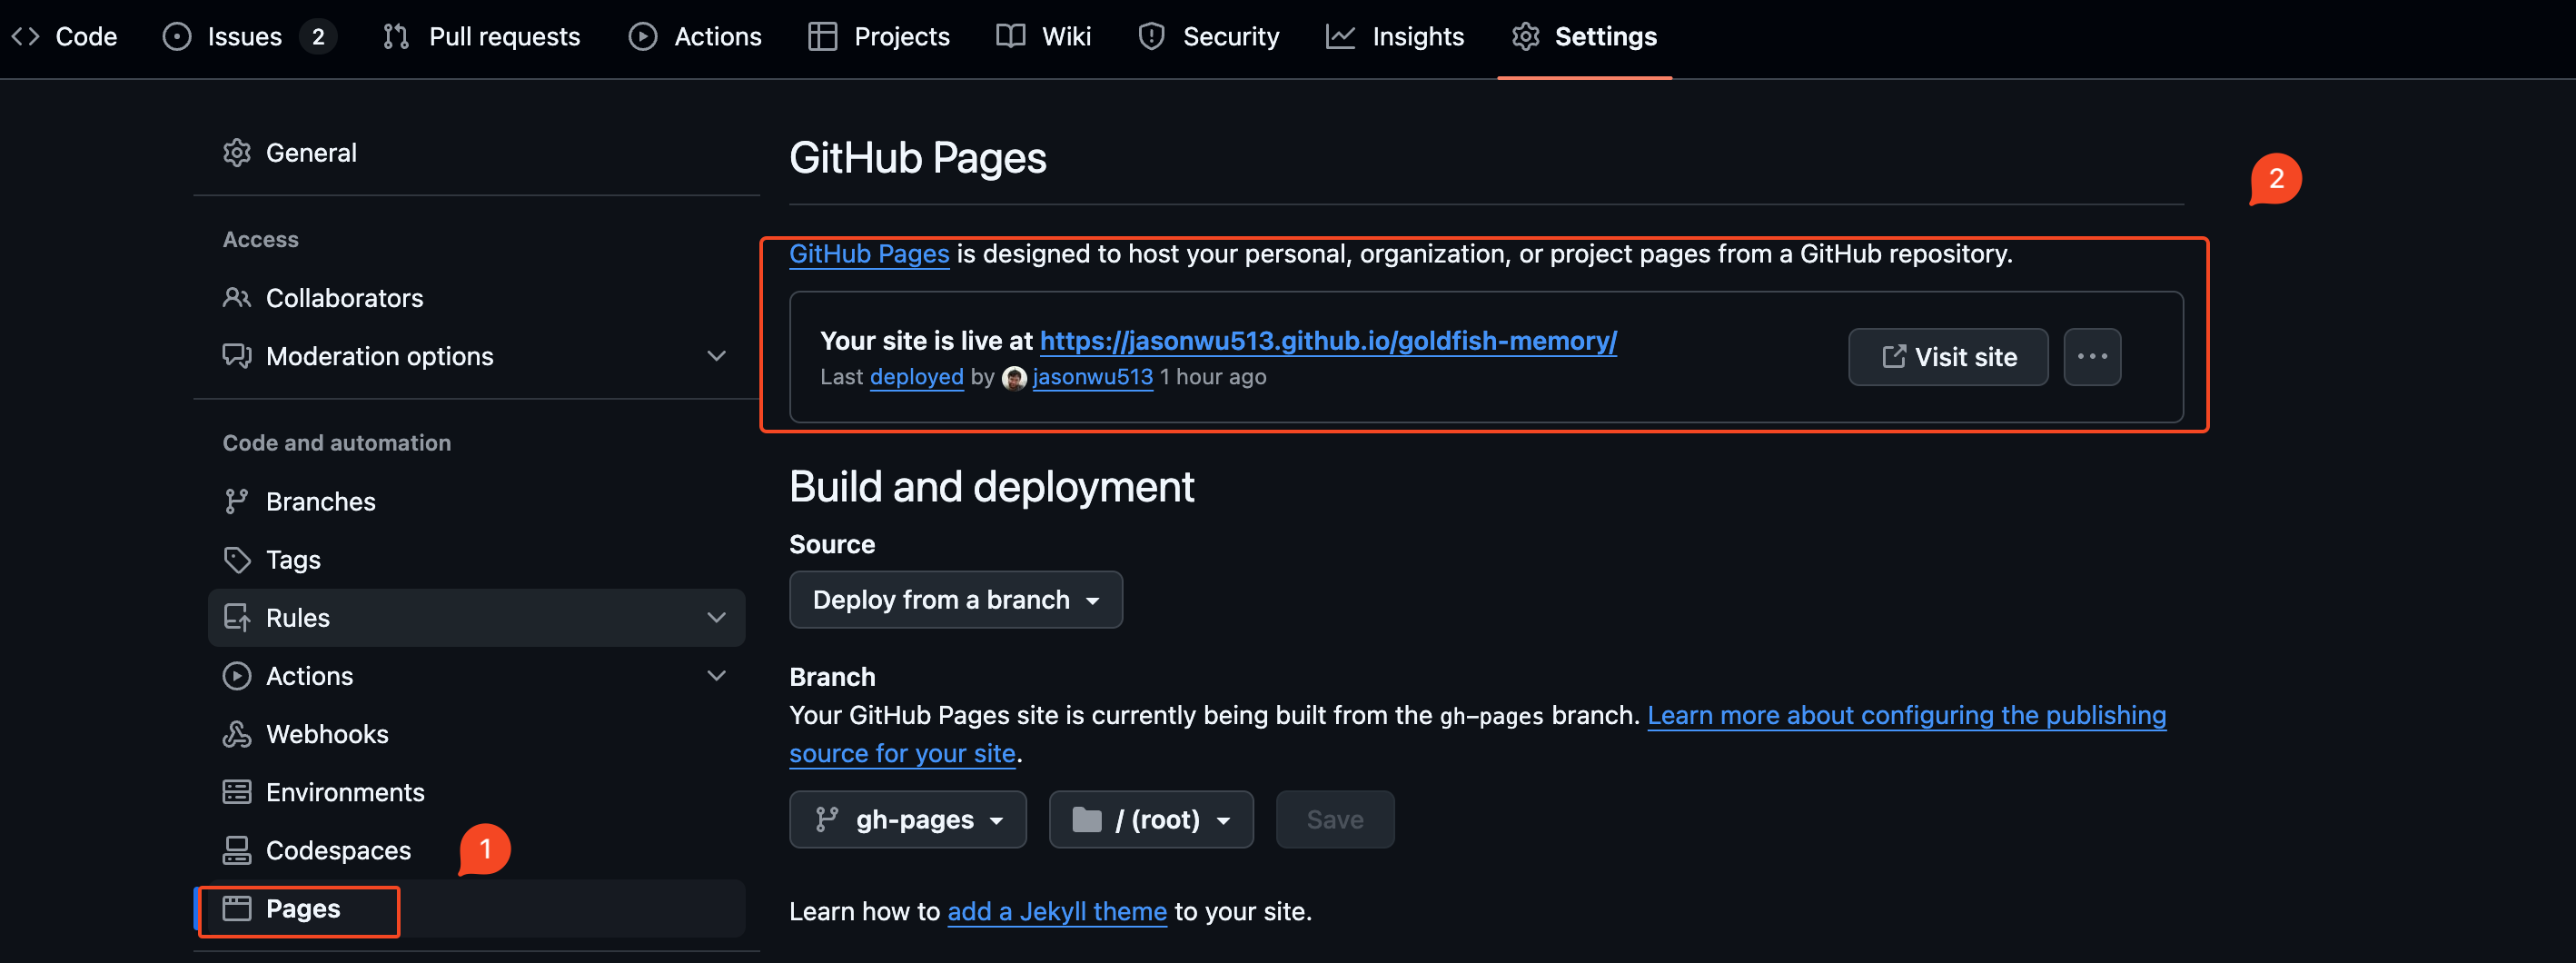This screenshot has height=963, width=2576.
Task: Click the Codespaces icon
Action: click(237, 850)
